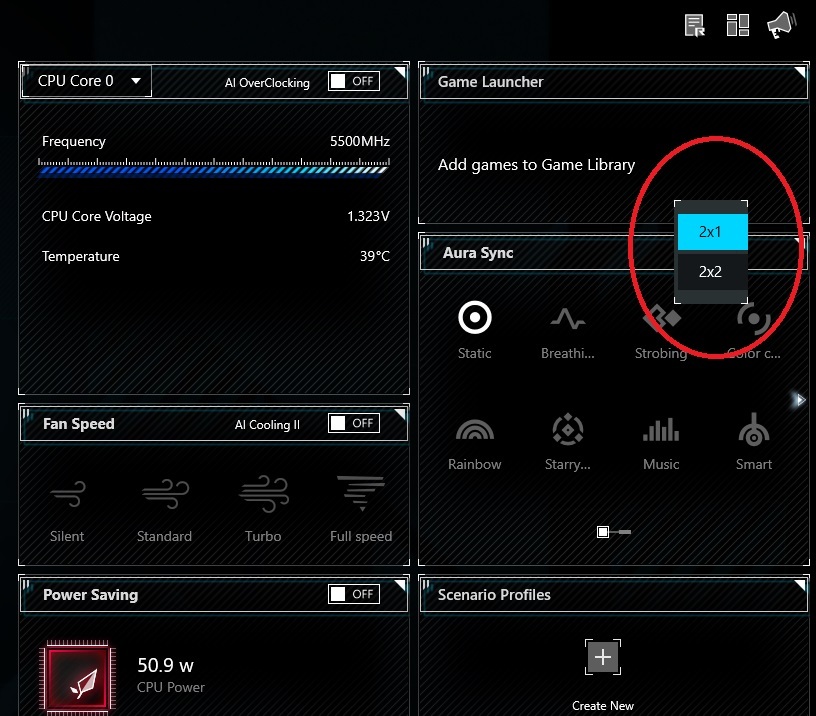
Task: Click the 1.323V voltage value
Action: tap(368, 216)
